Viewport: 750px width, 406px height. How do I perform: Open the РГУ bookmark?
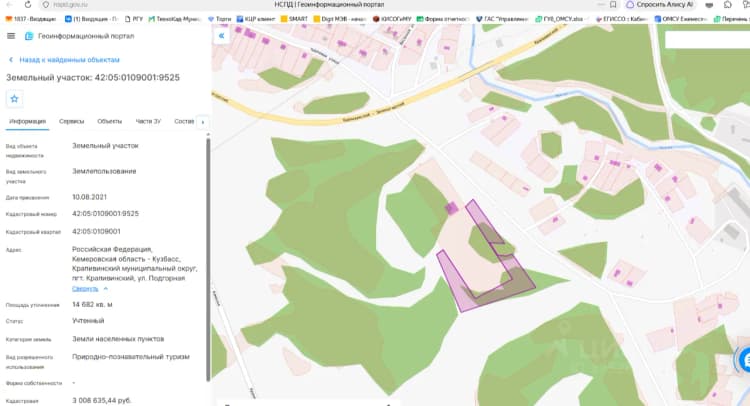(133, 19)
